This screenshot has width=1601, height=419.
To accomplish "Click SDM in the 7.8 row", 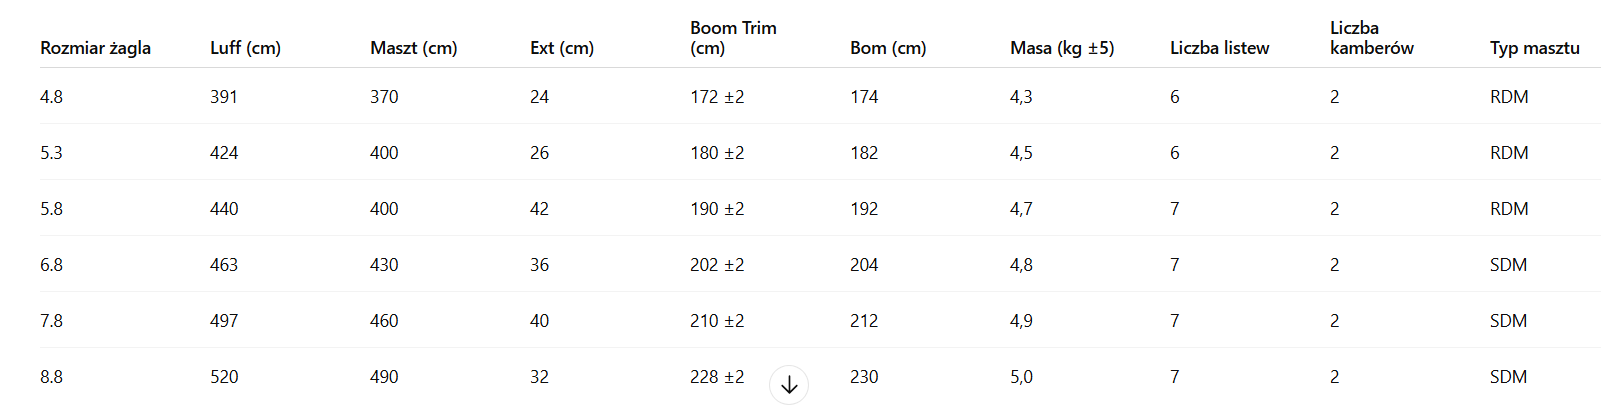I will click(1508, 321).
